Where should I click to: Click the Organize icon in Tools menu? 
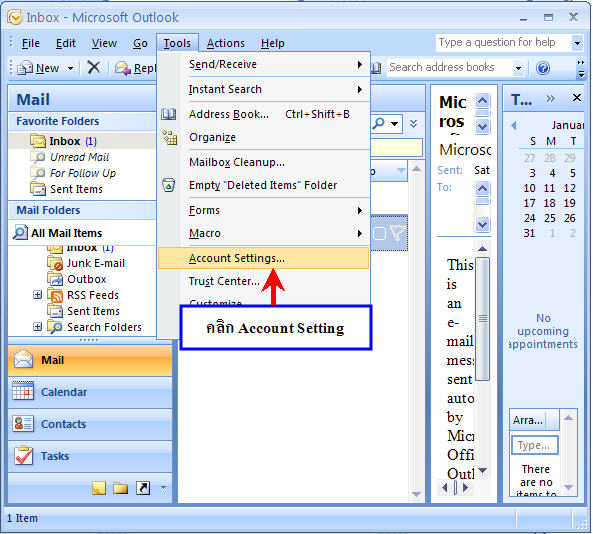[x=169, y=137]
